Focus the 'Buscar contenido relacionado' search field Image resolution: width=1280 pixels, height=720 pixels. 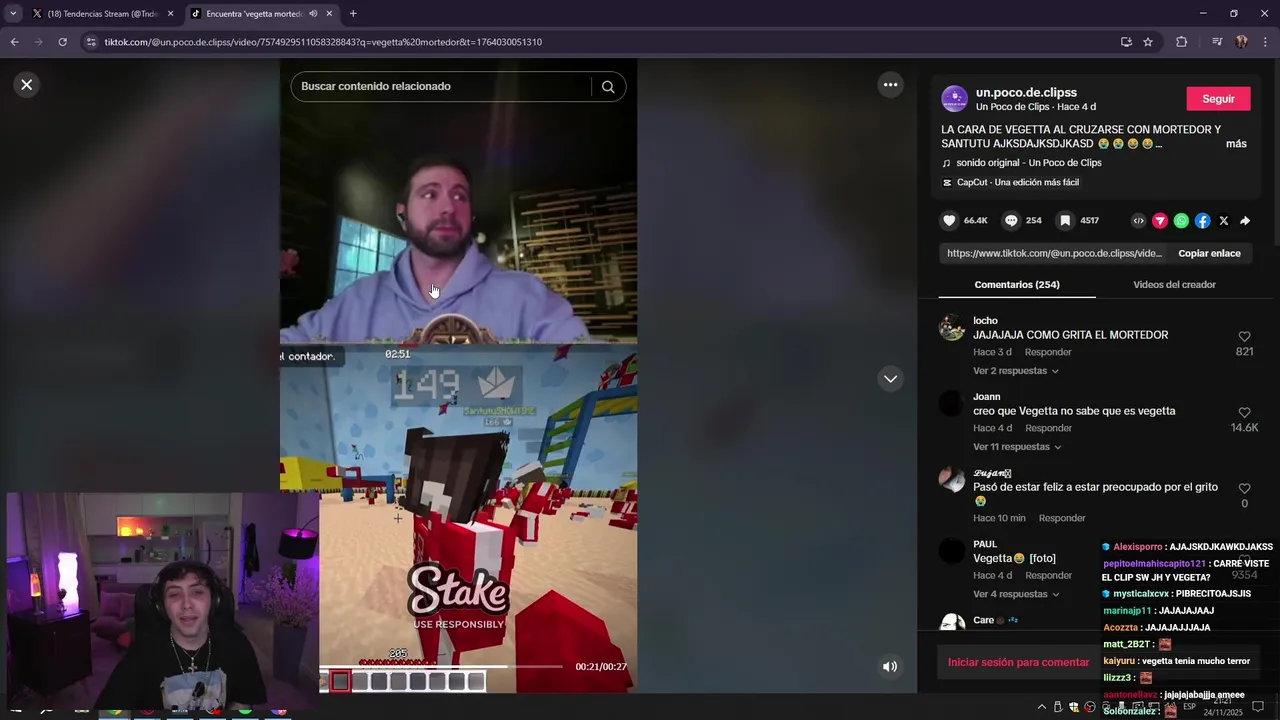point(441,86)
